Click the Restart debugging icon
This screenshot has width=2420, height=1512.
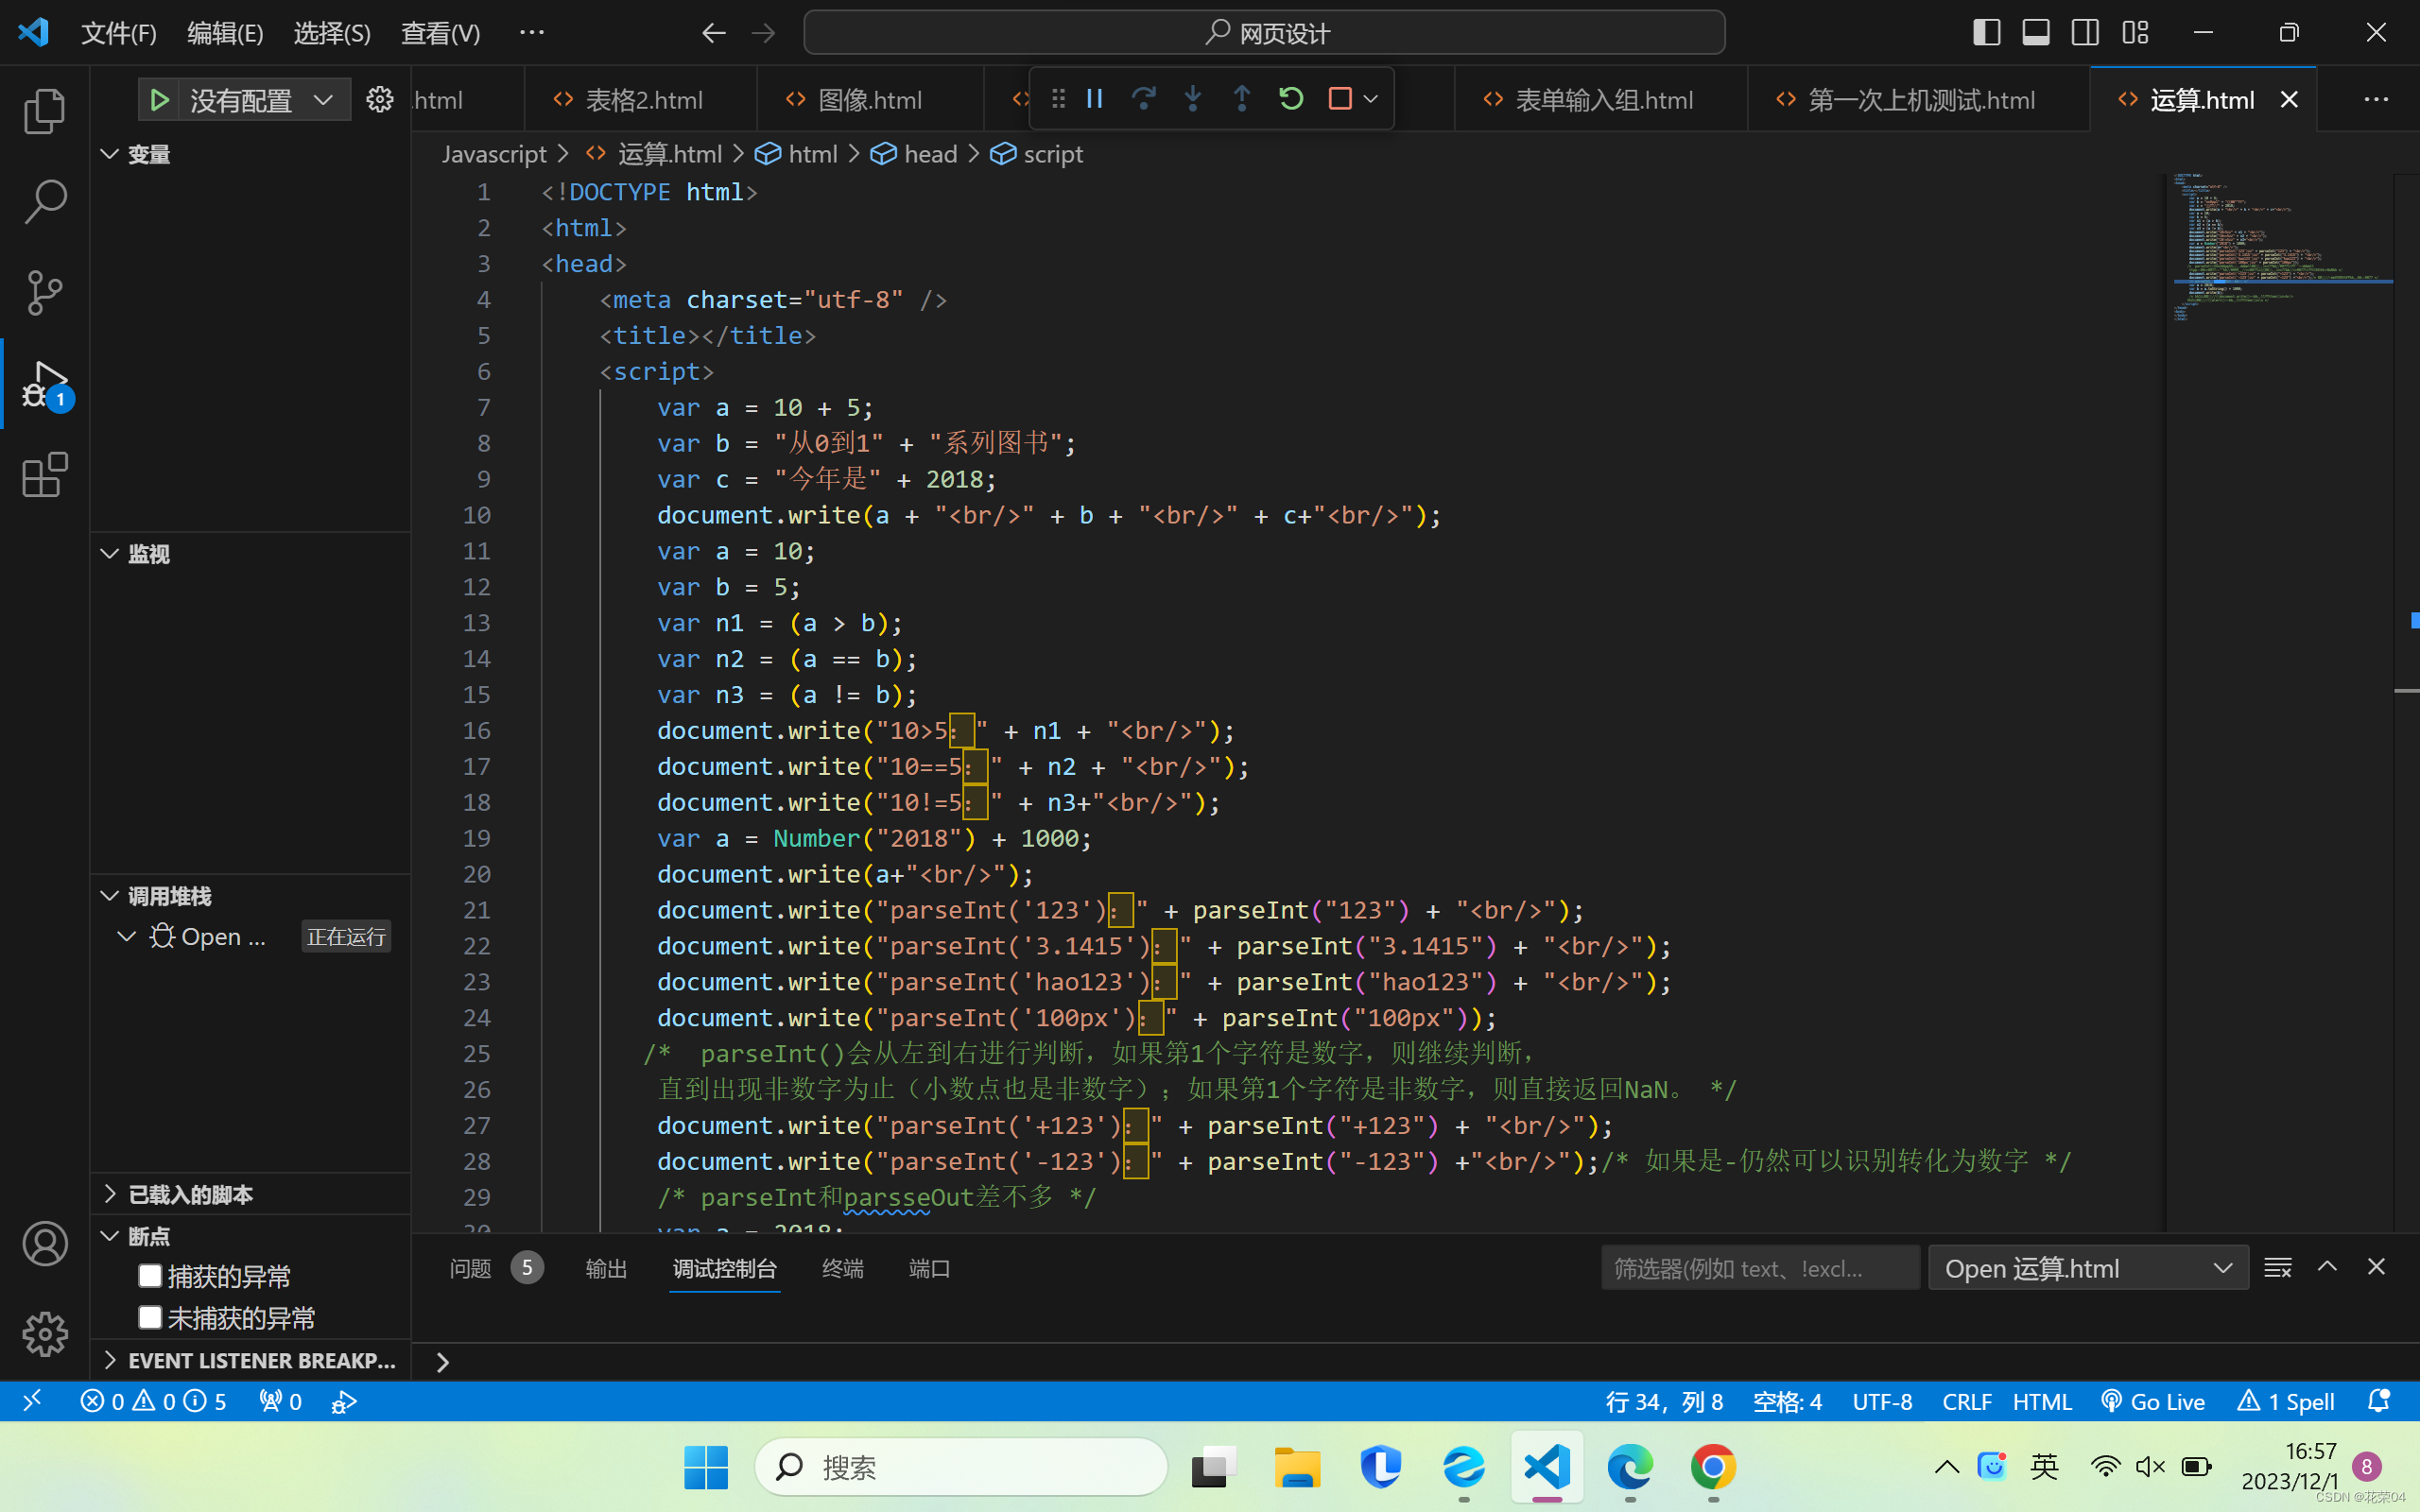[x=1291, y=98]
